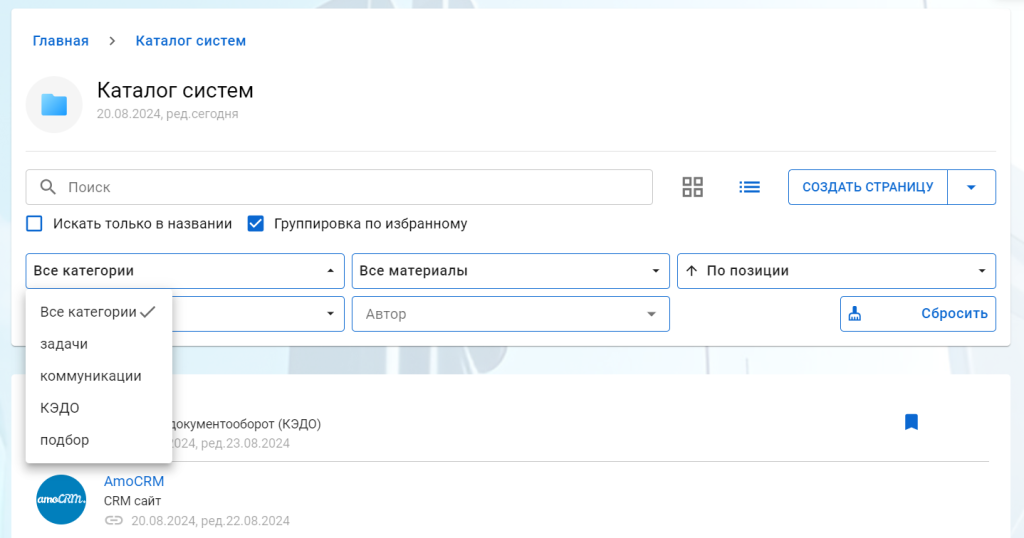Image resolution: width=1024 pixels, height=538 pixels.
Task: Pick "КЭДО" category option
Action: 60,408
